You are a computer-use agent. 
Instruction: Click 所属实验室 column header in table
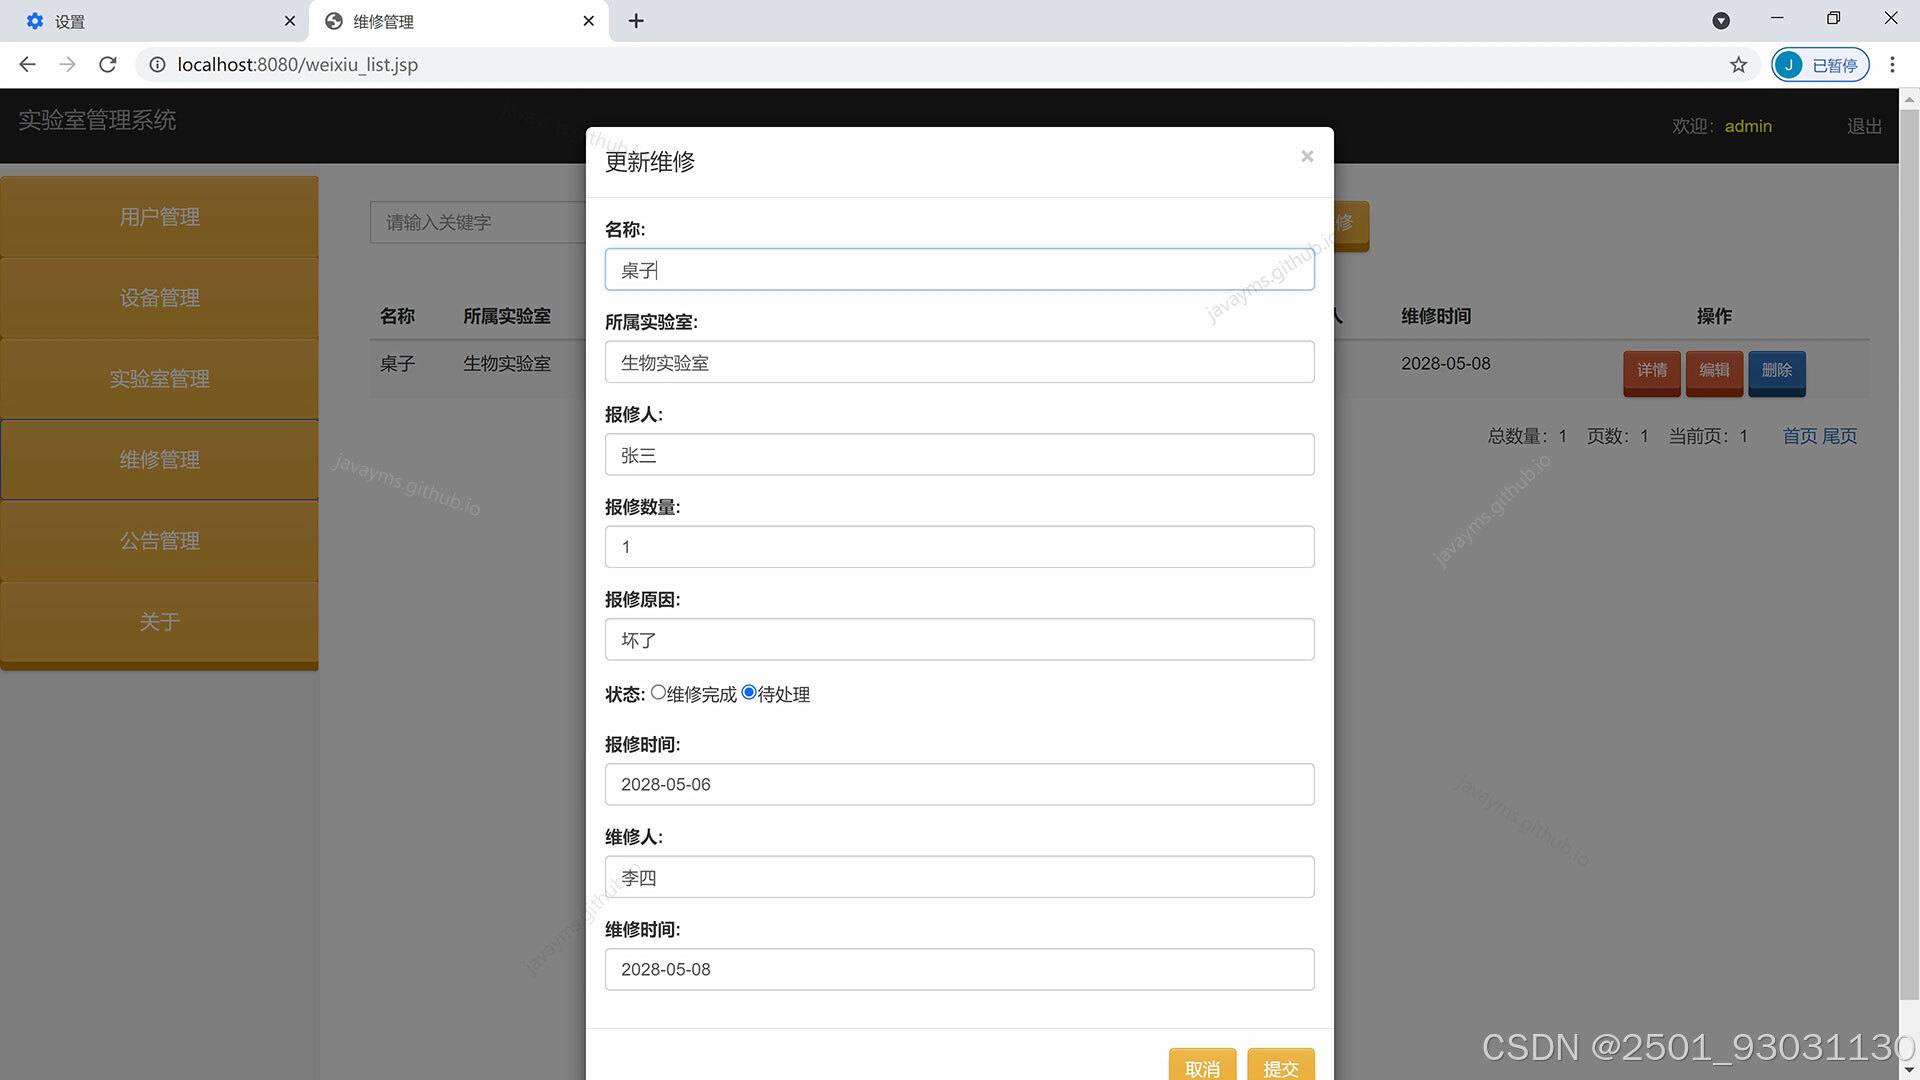point(506,316)
